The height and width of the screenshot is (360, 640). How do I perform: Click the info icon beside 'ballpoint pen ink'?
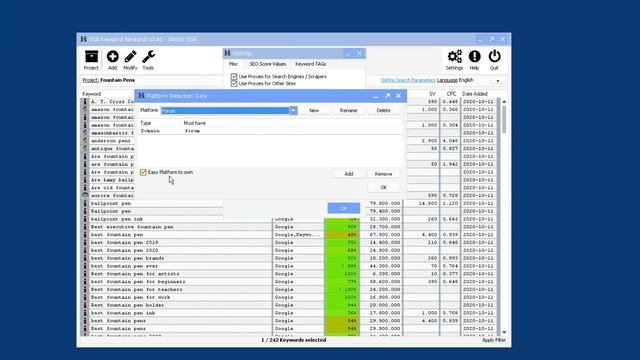[x=85, y=219]
